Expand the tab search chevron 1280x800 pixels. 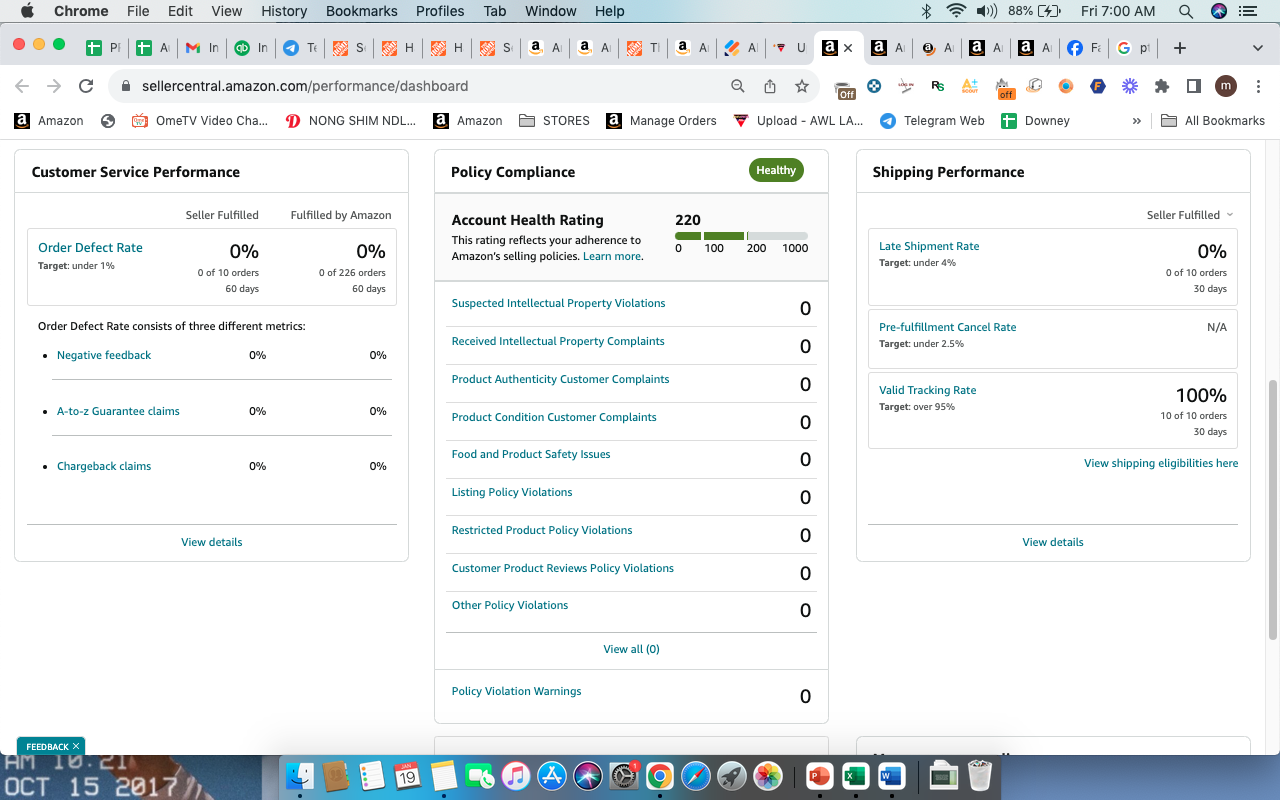click(x=1257, y=48)
